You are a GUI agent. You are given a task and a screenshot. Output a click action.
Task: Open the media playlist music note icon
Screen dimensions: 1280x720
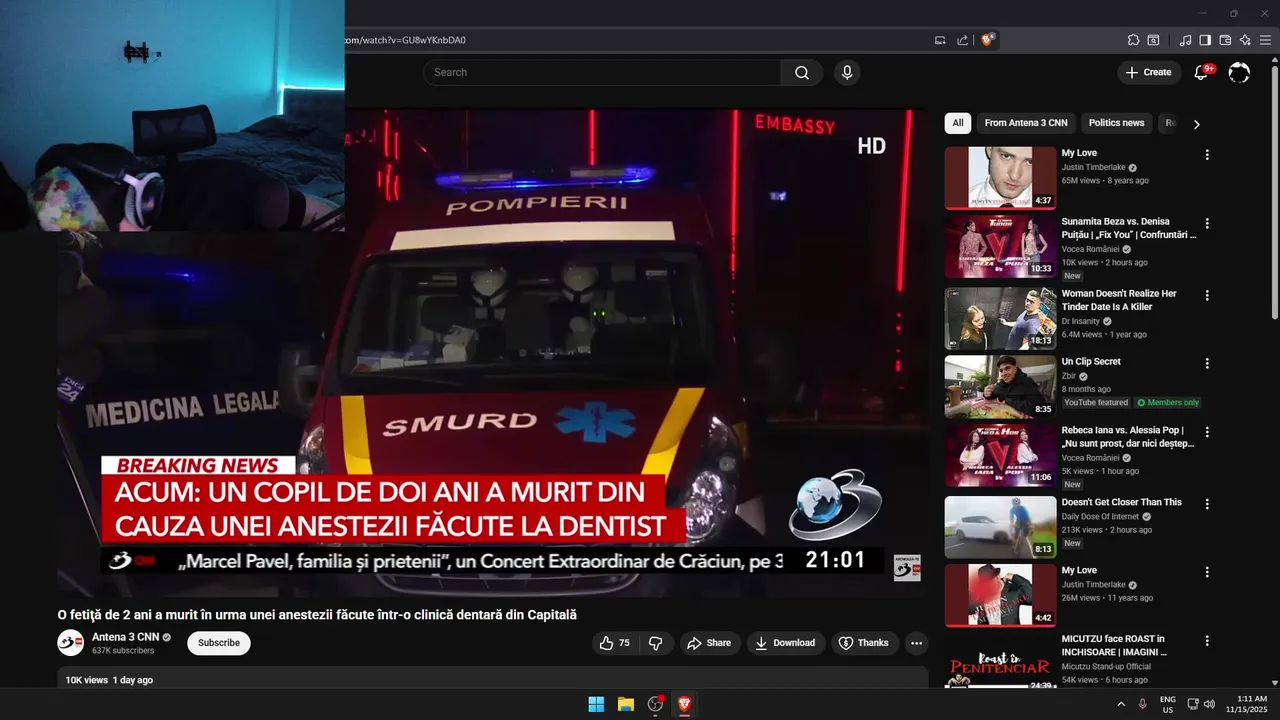tap(1186, 40)
